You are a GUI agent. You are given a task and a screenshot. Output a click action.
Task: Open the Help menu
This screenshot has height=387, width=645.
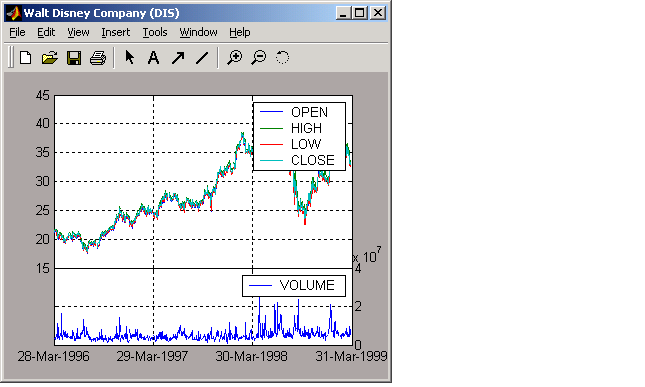(x=240, y=32)
